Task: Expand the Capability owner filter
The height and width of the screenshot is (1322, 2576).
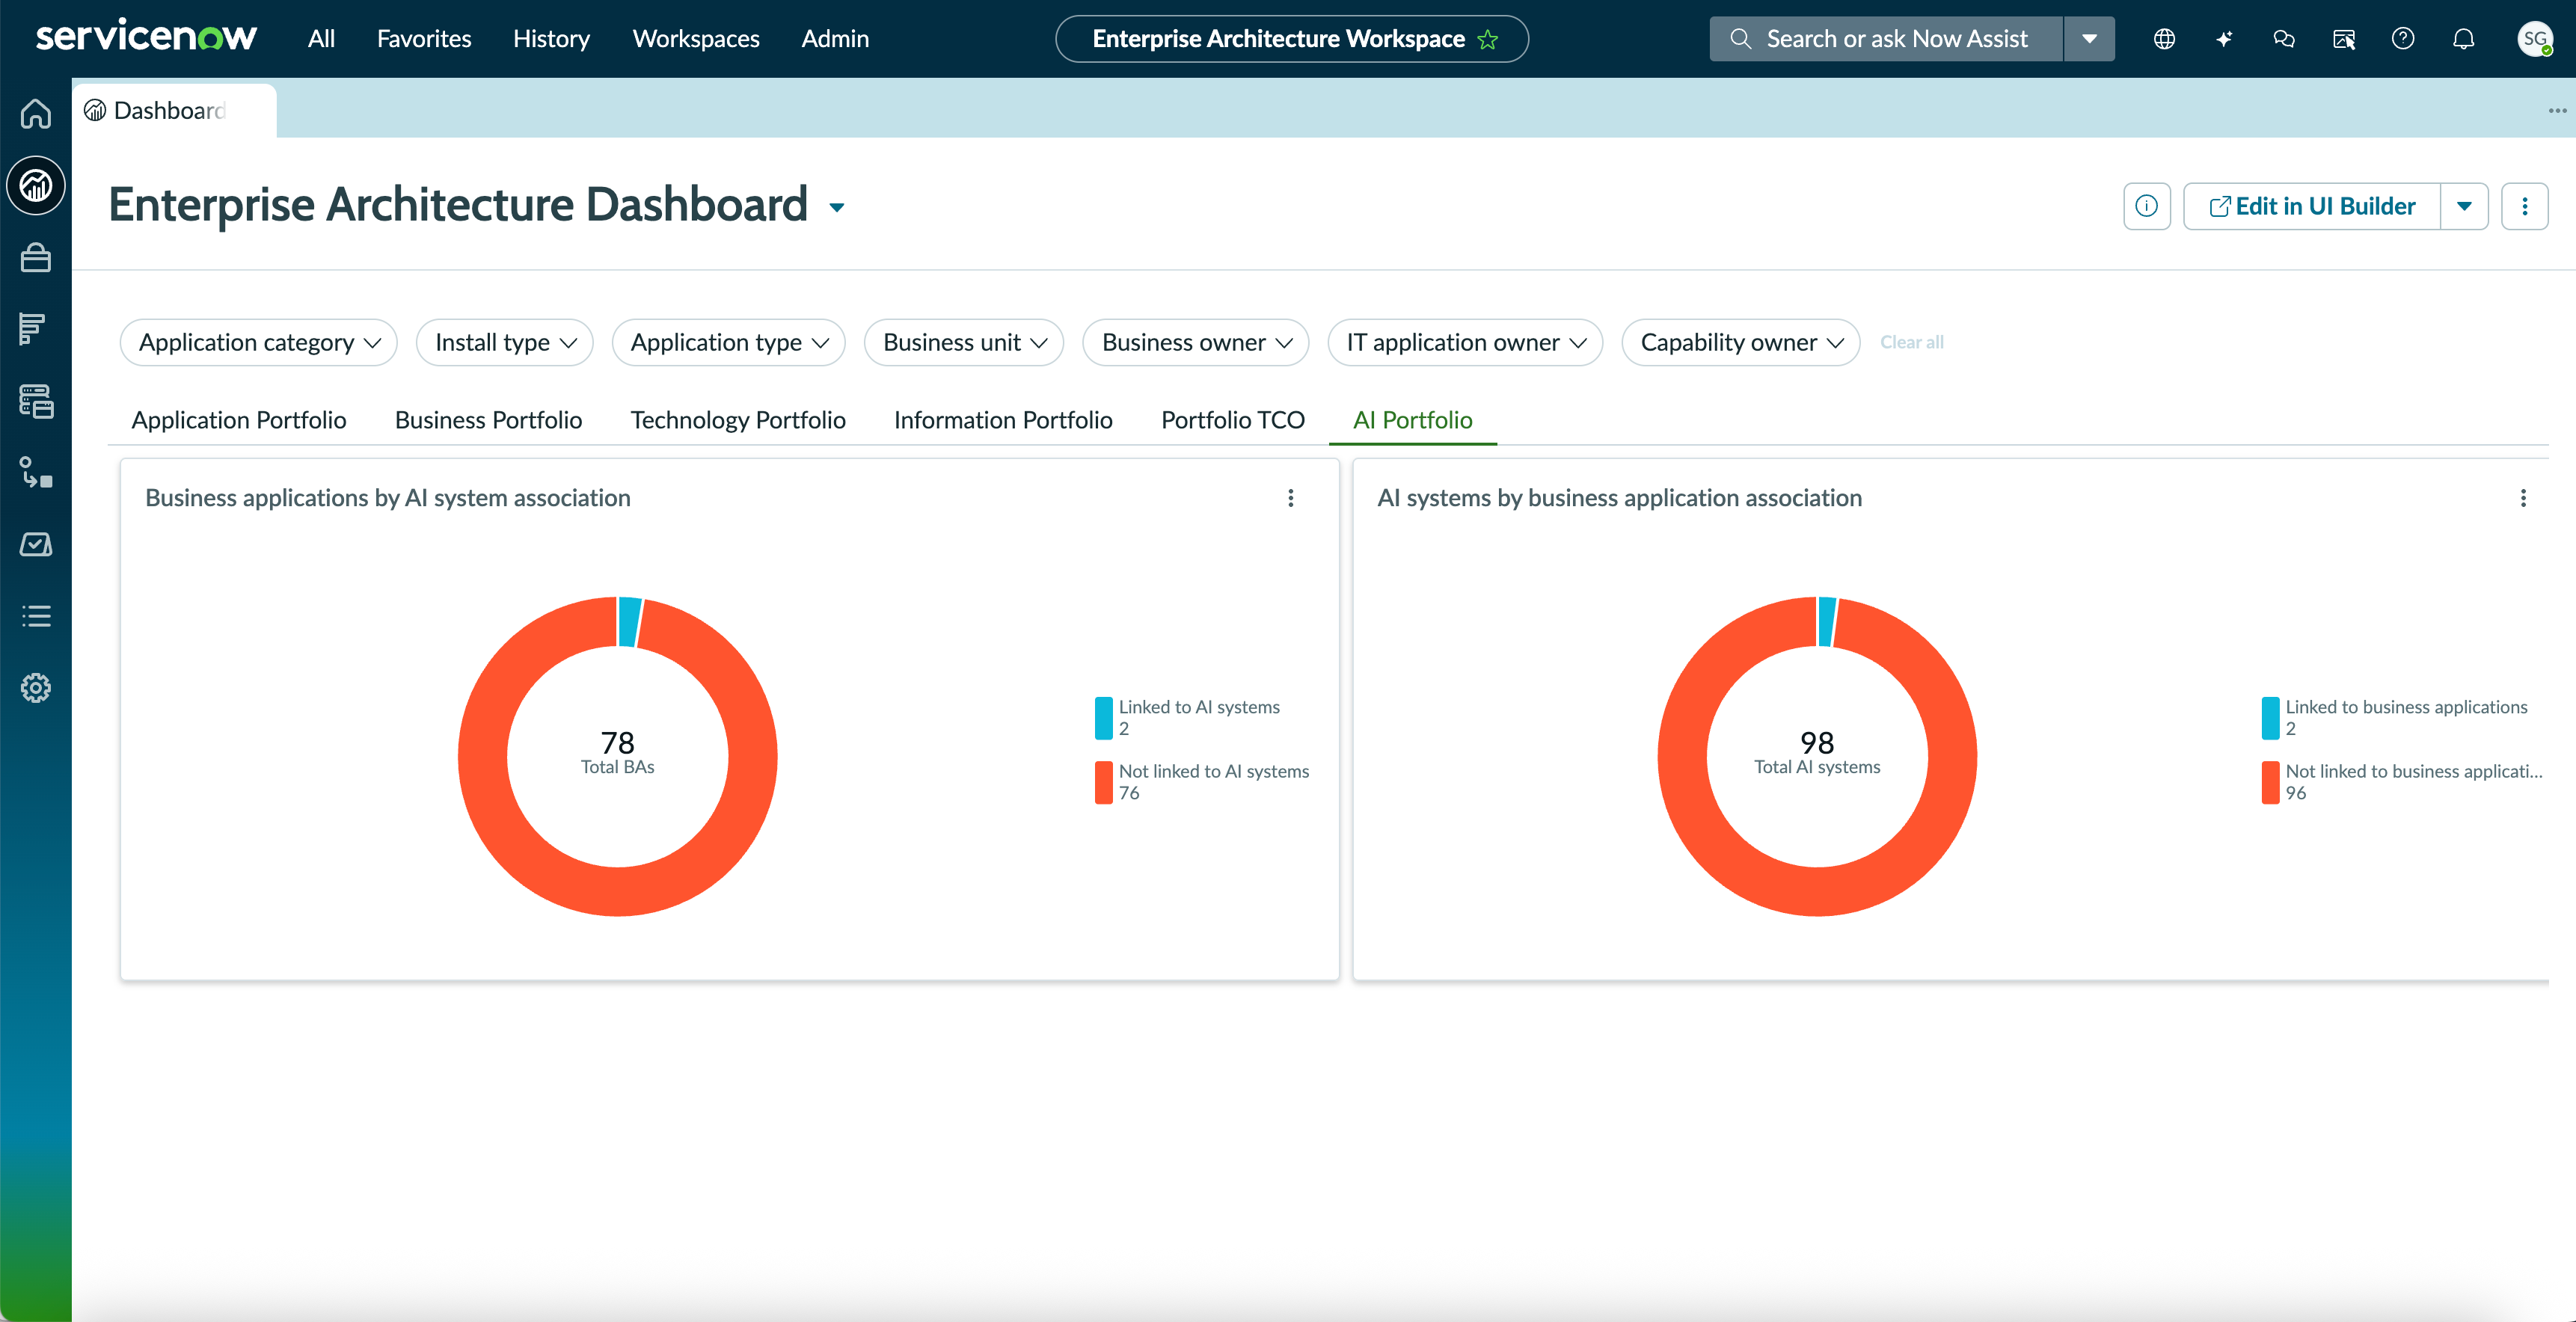Action: tap(1741, 342)
